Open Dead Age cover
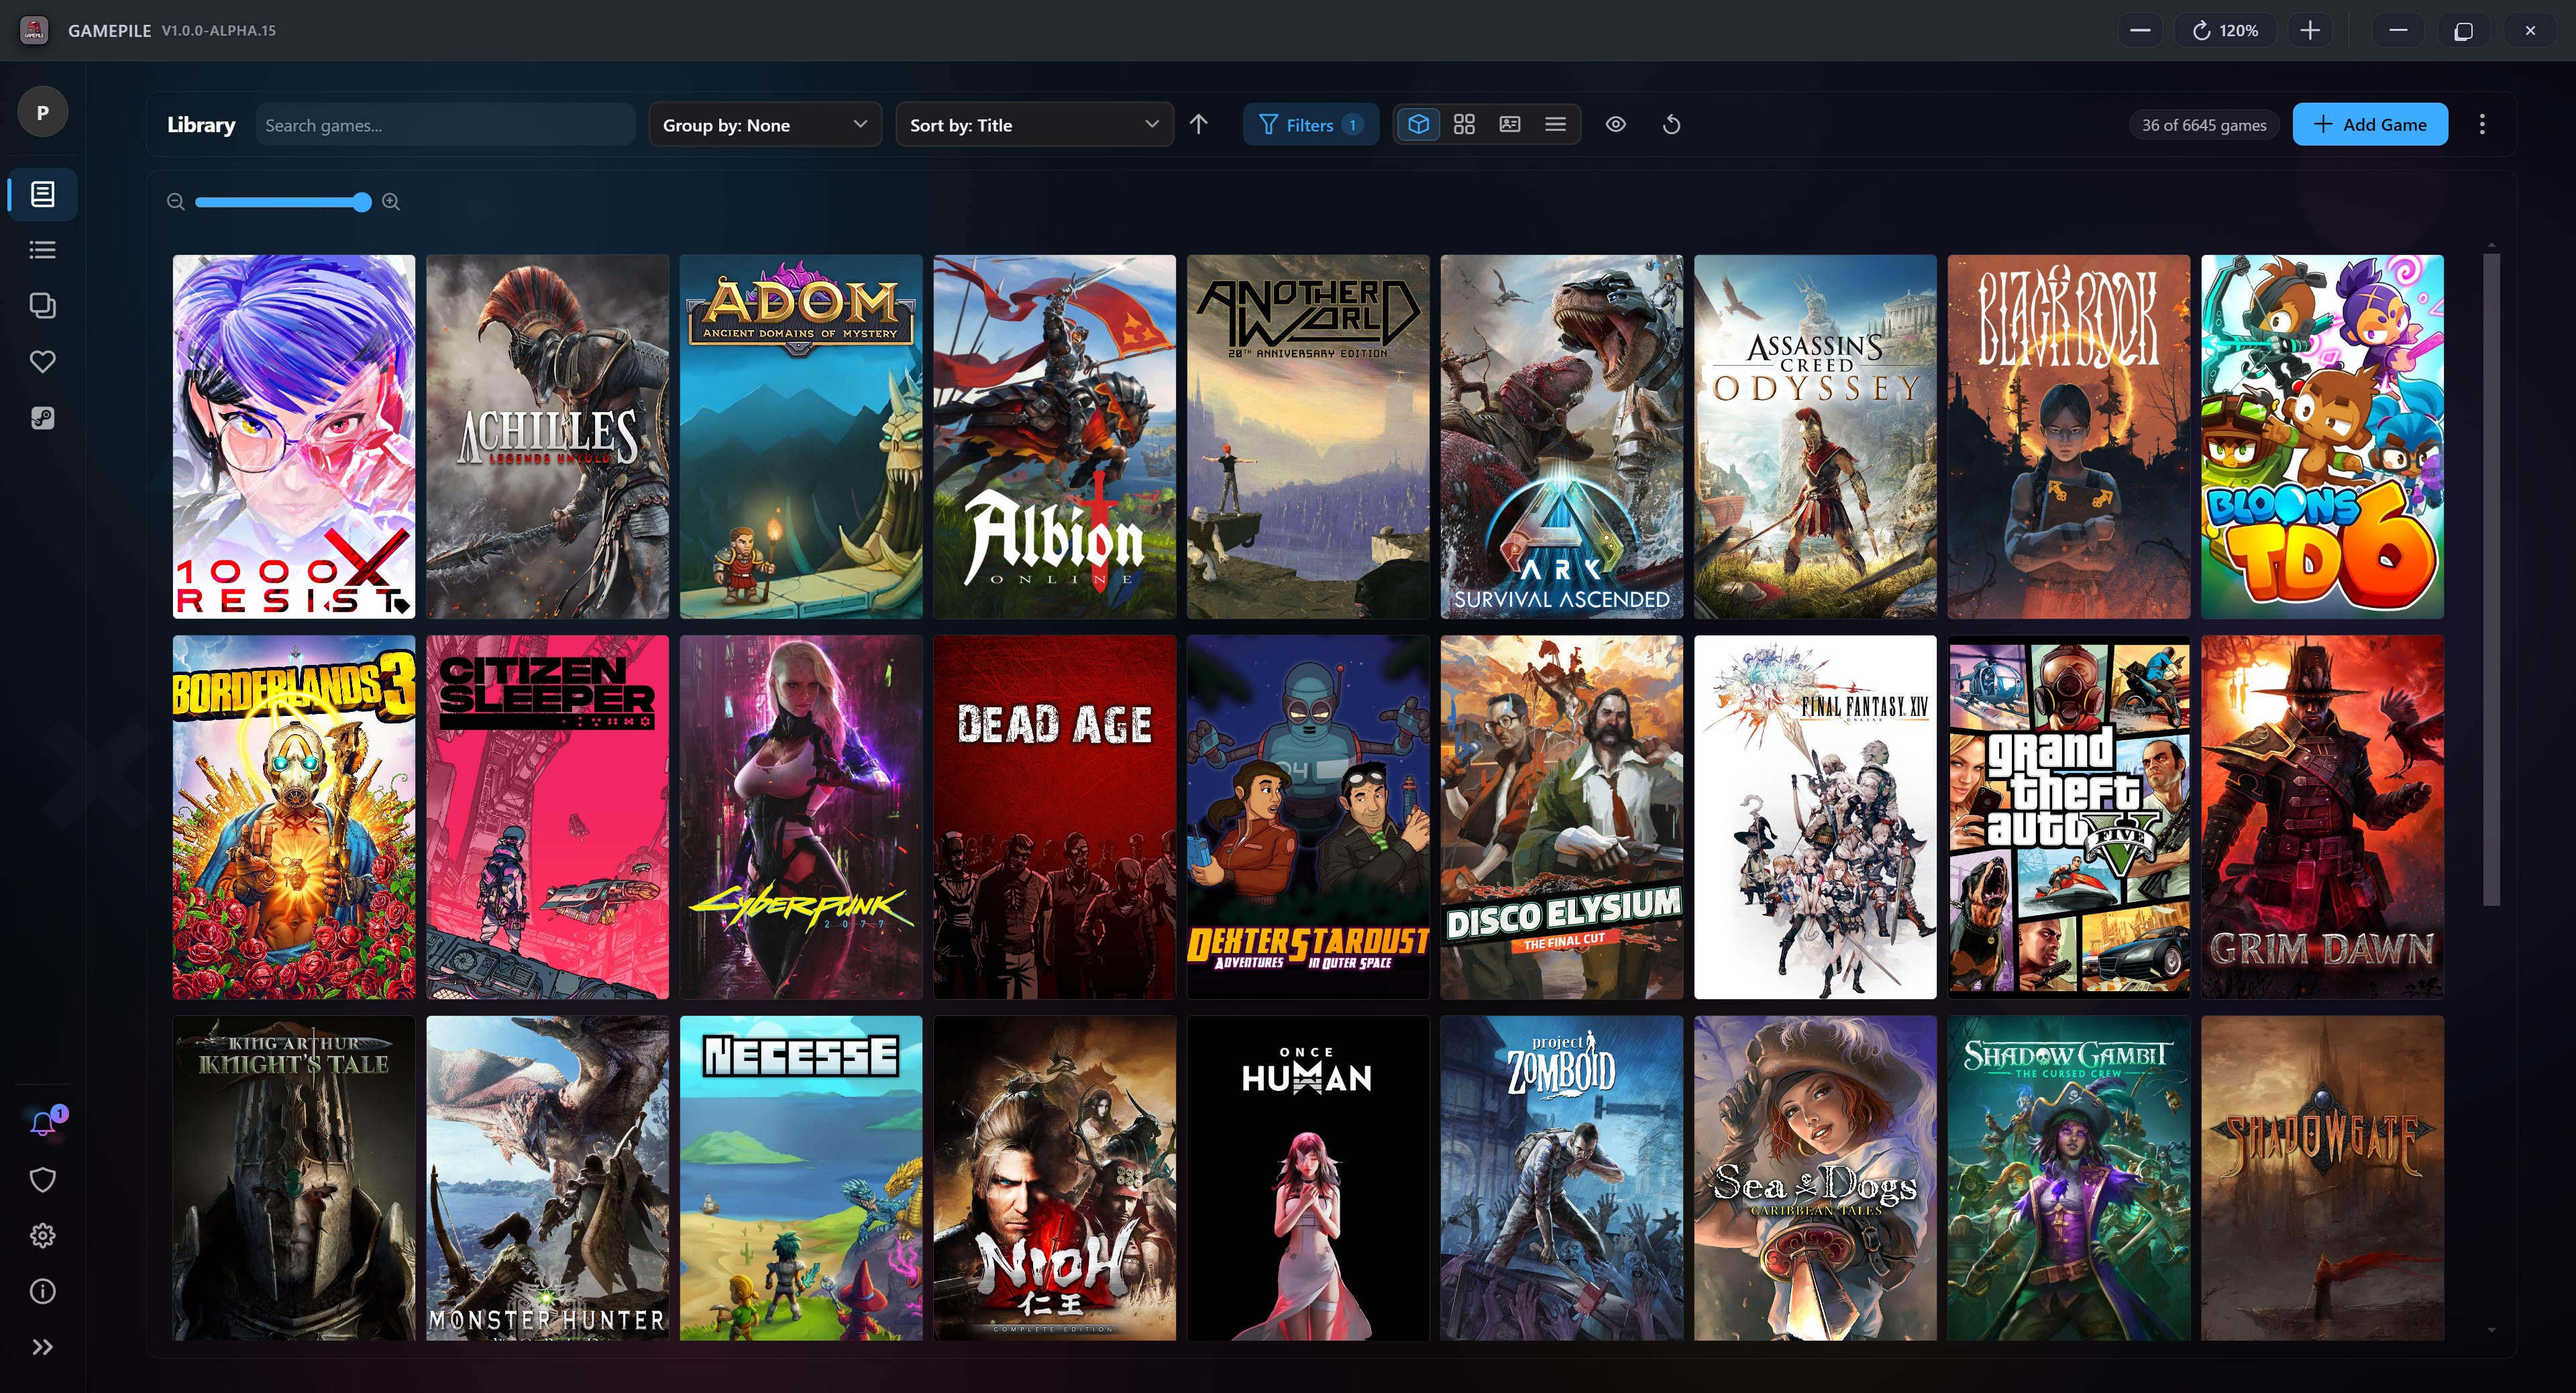Screen dimensions: 2576x1393 1055,817
